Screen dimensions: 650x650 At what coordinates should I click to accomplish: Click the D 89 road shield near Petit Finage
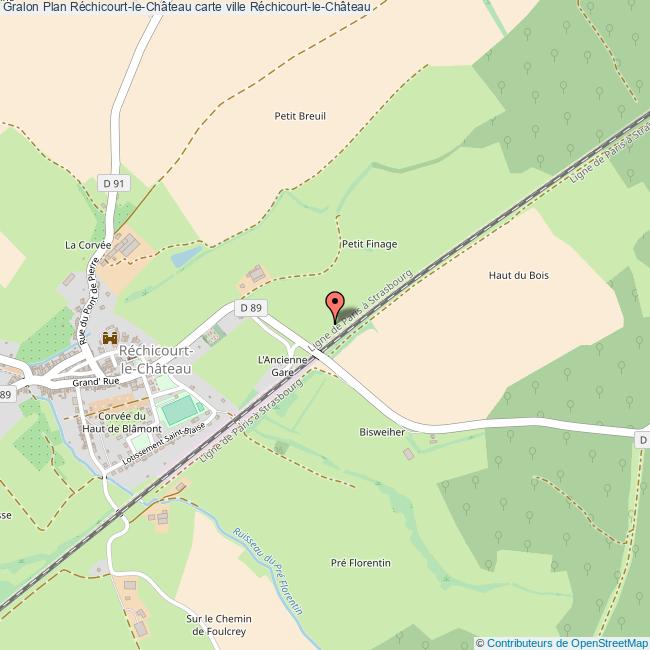251,308
